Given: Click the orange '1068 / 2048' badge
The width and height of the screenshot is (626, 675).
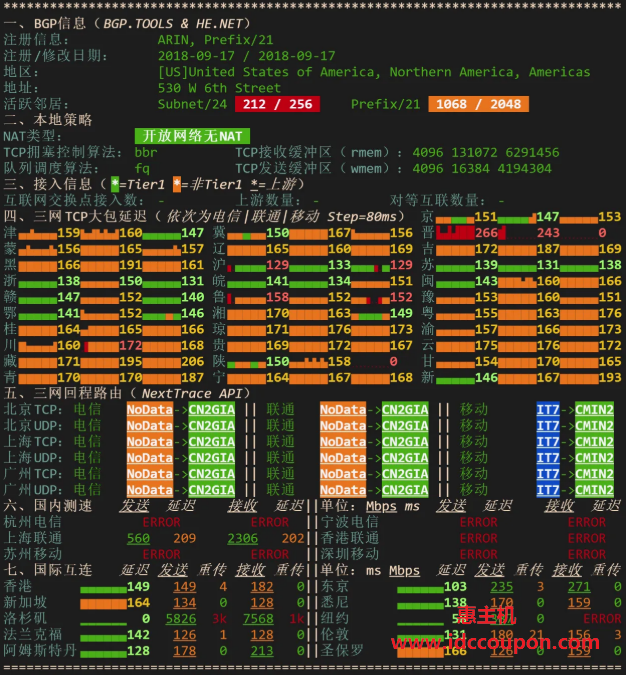Looking at the screenshot, I should (478, 104).
